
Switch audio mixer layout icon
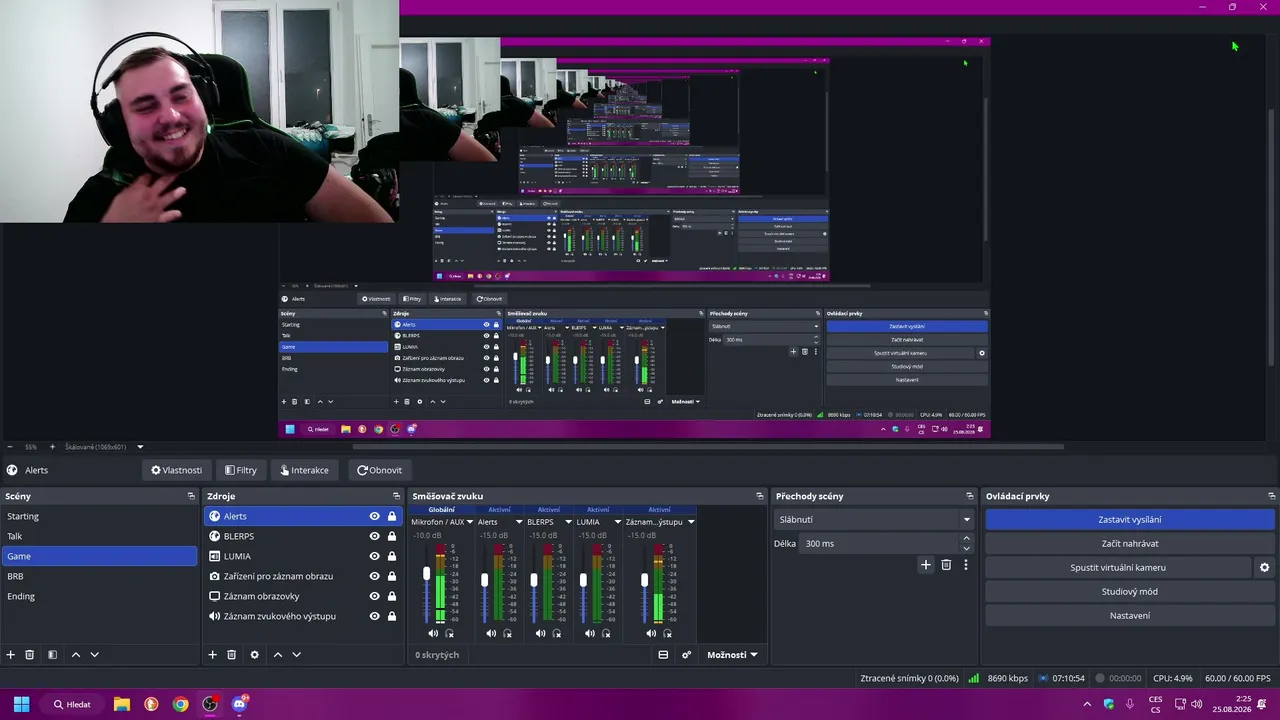663,655
